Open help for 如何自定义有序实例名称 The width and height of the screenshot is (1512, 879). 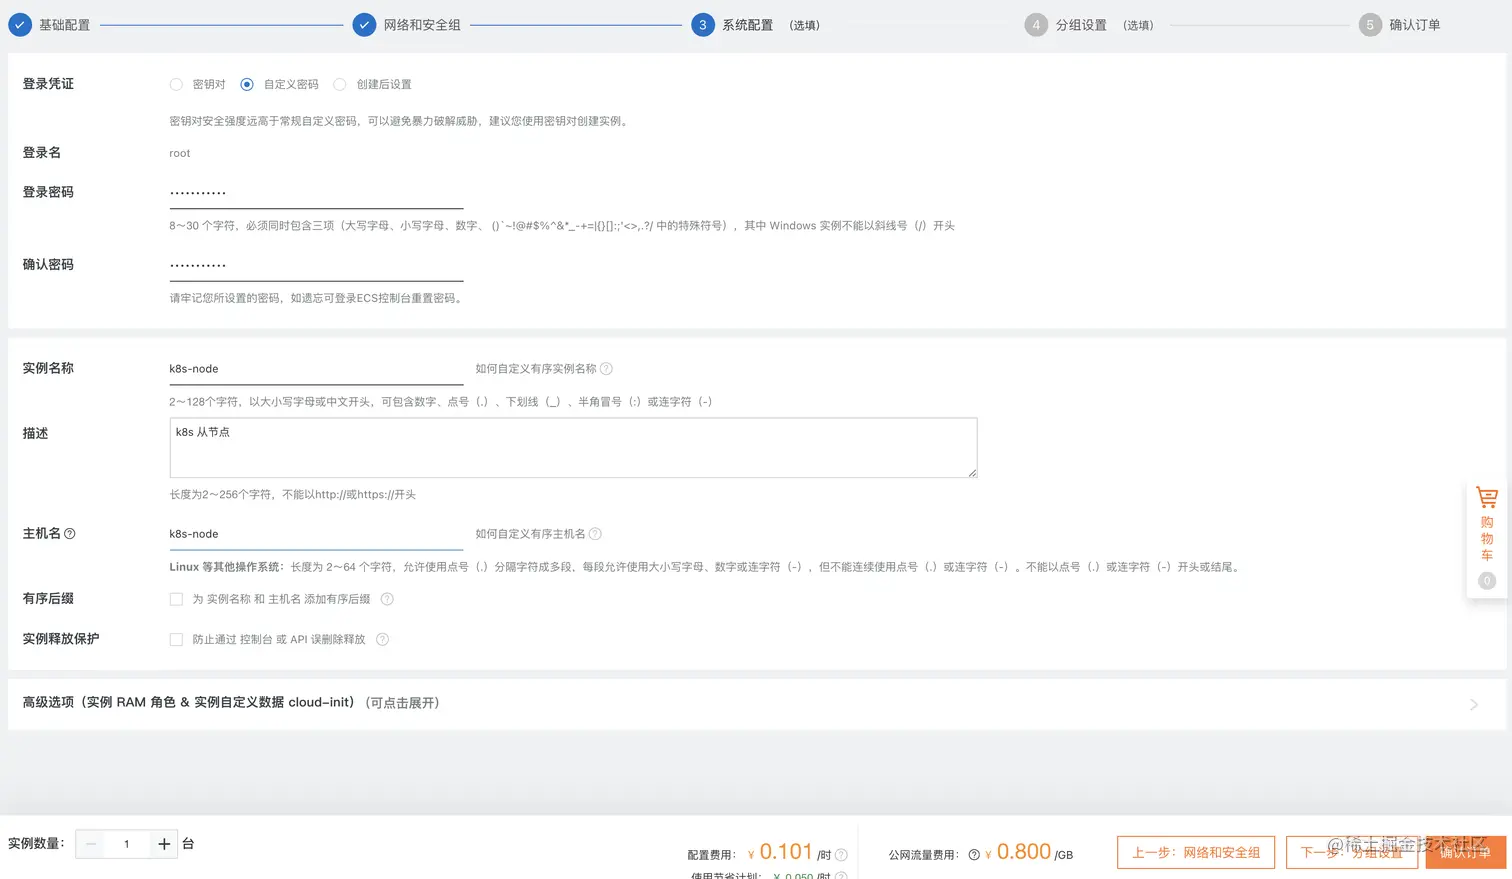(x=606, y=369)
